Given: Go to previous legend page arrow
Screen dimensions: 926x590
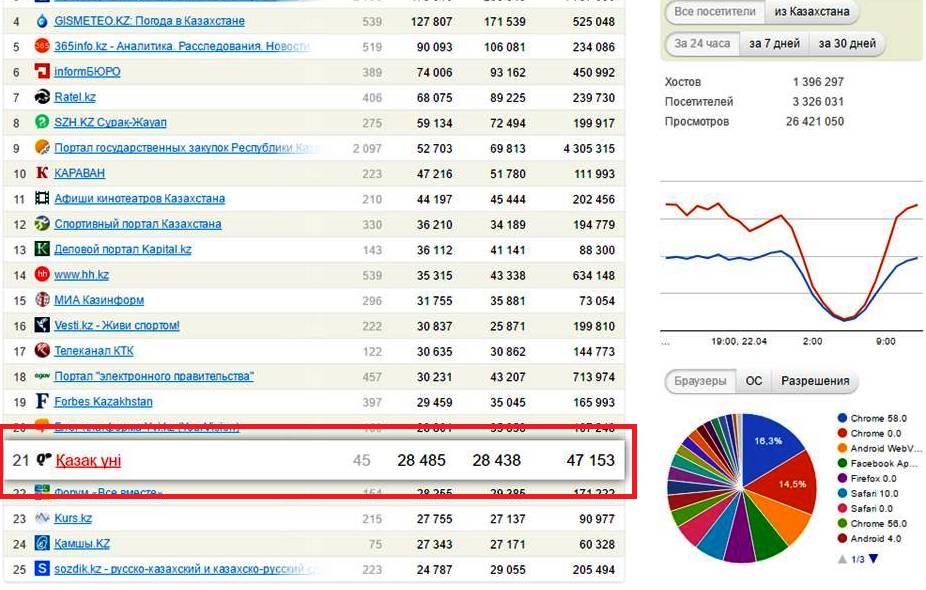Looking at the screenshot, I should [842, 559].
